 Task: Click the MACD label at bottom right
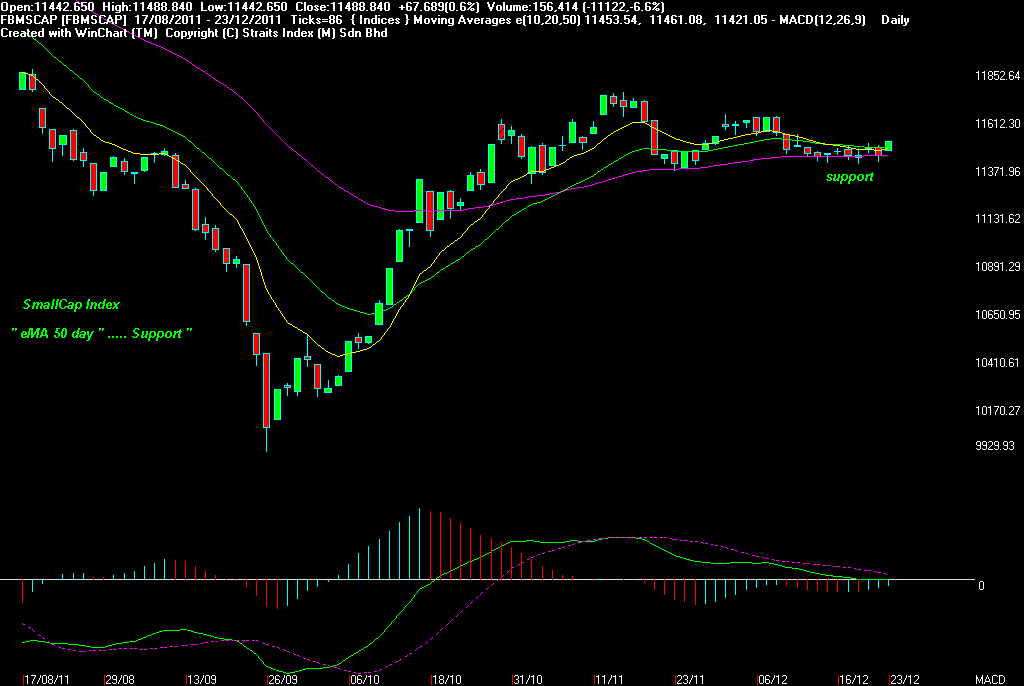[x=990, y=679]
